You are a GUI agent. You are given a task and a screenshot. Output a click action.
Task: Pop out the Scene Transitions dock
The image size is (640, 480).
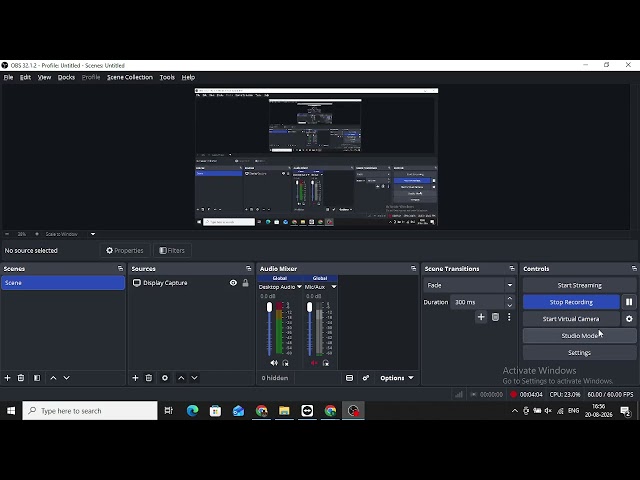coord(512,269)
